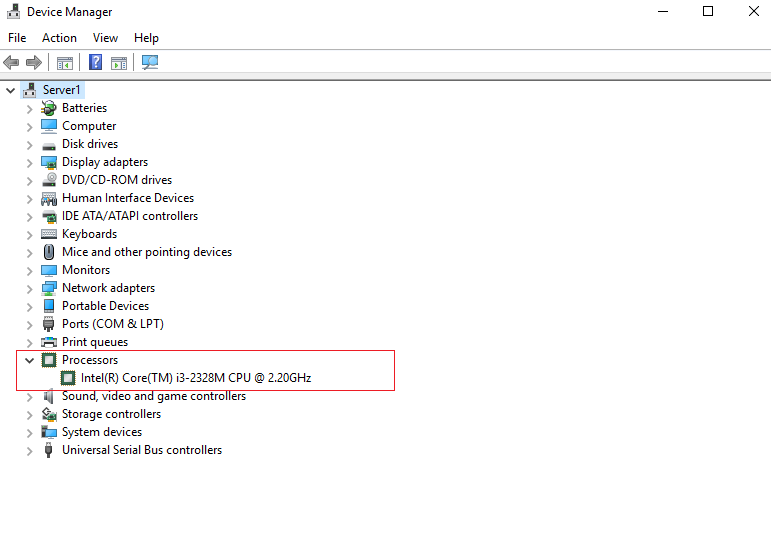Expand the Batteries node

pos(30,109)
